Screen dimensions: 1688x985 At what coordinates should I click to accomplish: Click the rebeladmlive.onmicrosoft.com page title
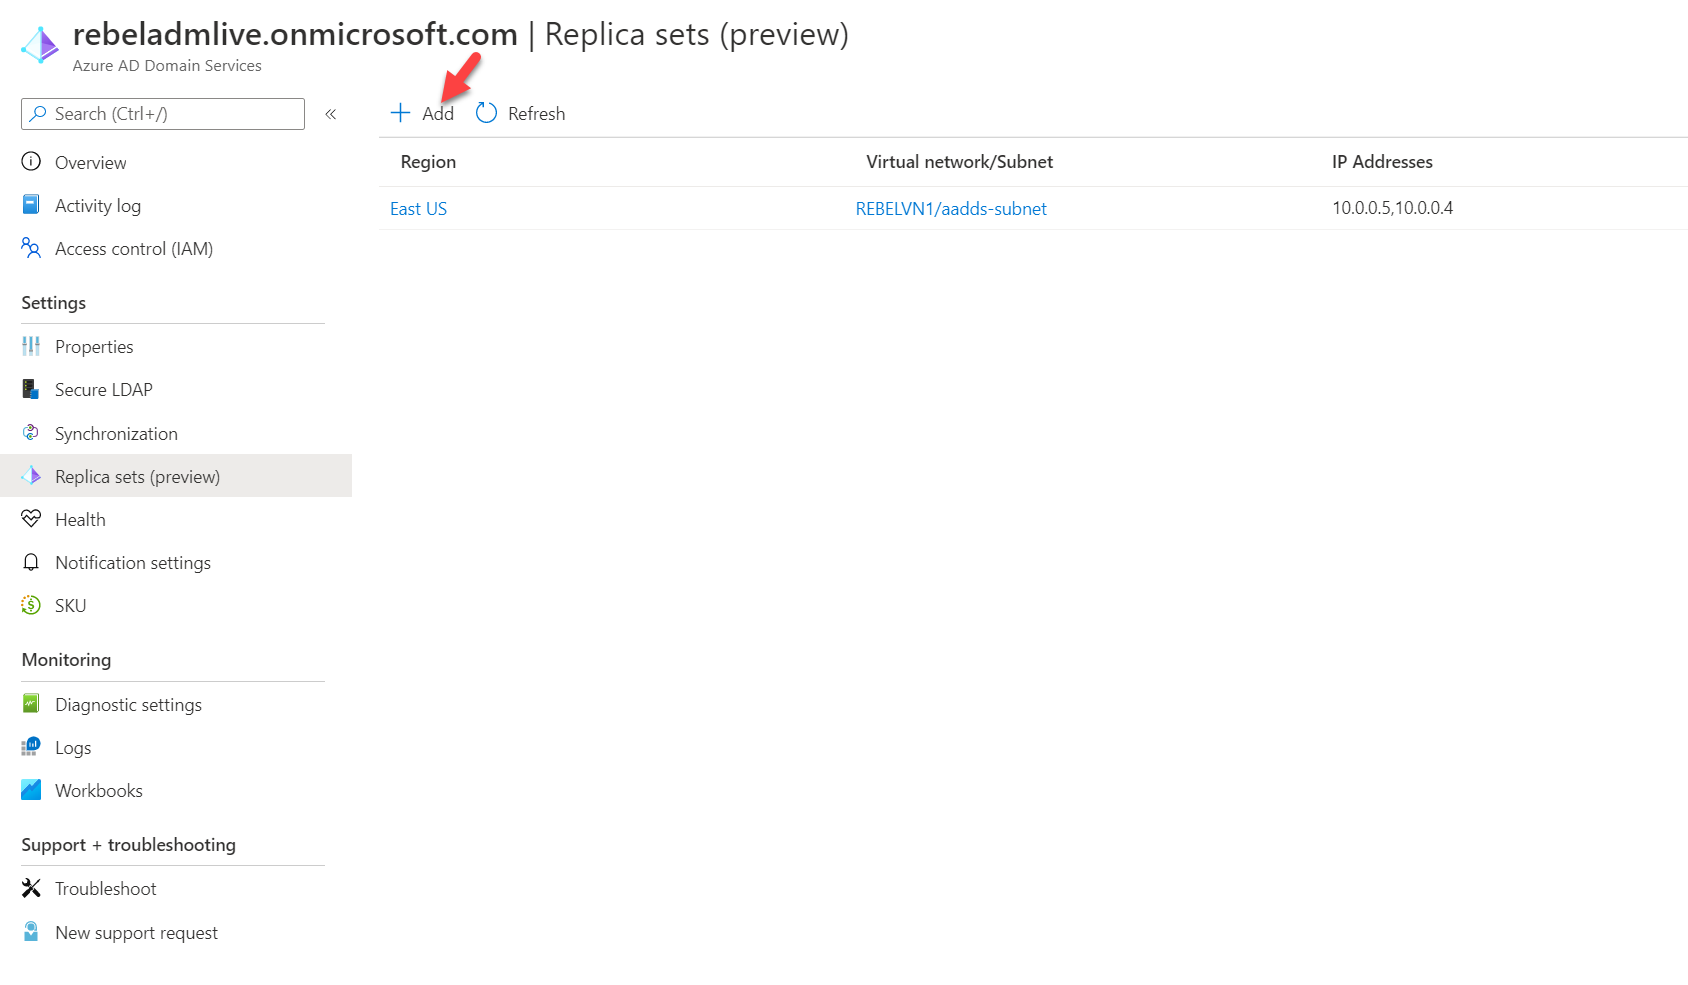click(295, 34)
